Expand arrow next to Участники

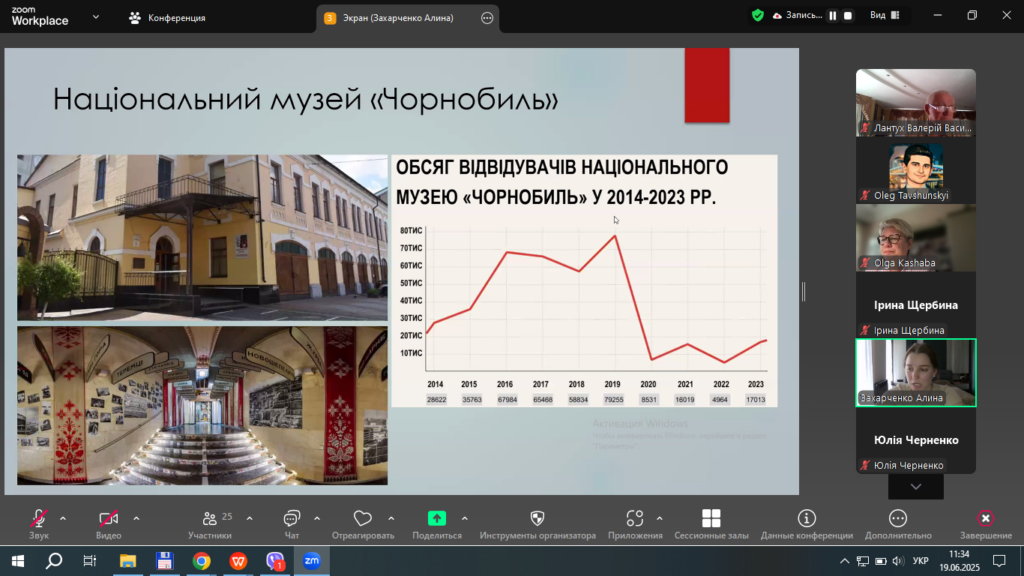click(249, 519)
